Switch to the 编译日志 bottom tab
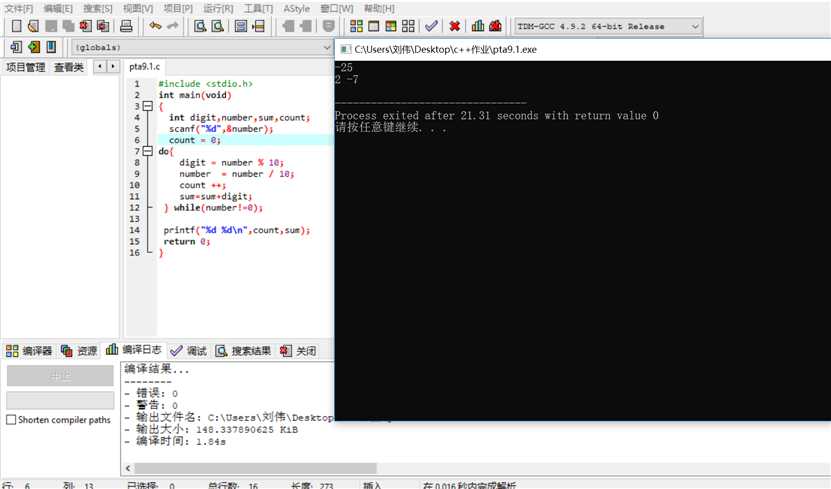The height and width of the screenshot is (489, 831). pyautogui.click(x=134, y=350)
